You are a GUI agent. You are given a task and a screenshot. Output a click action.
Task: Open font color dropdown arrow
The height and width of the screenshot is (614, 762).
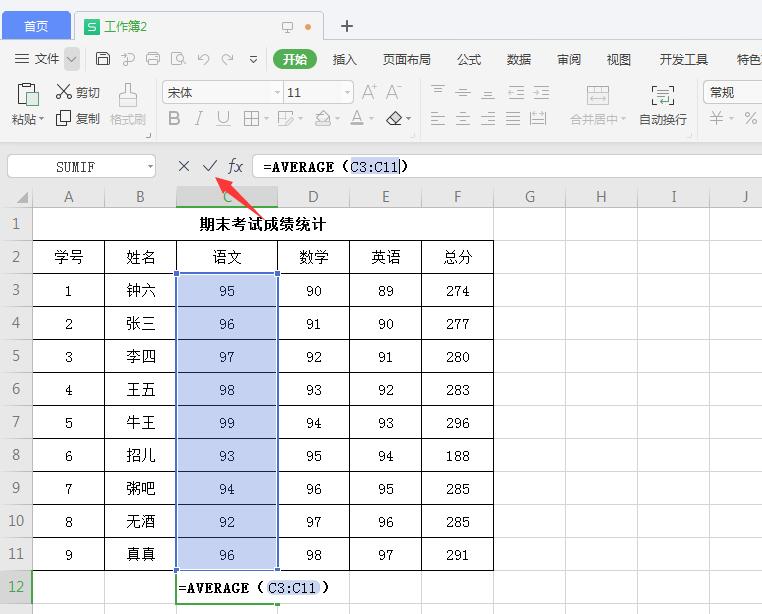coord(371,118)
